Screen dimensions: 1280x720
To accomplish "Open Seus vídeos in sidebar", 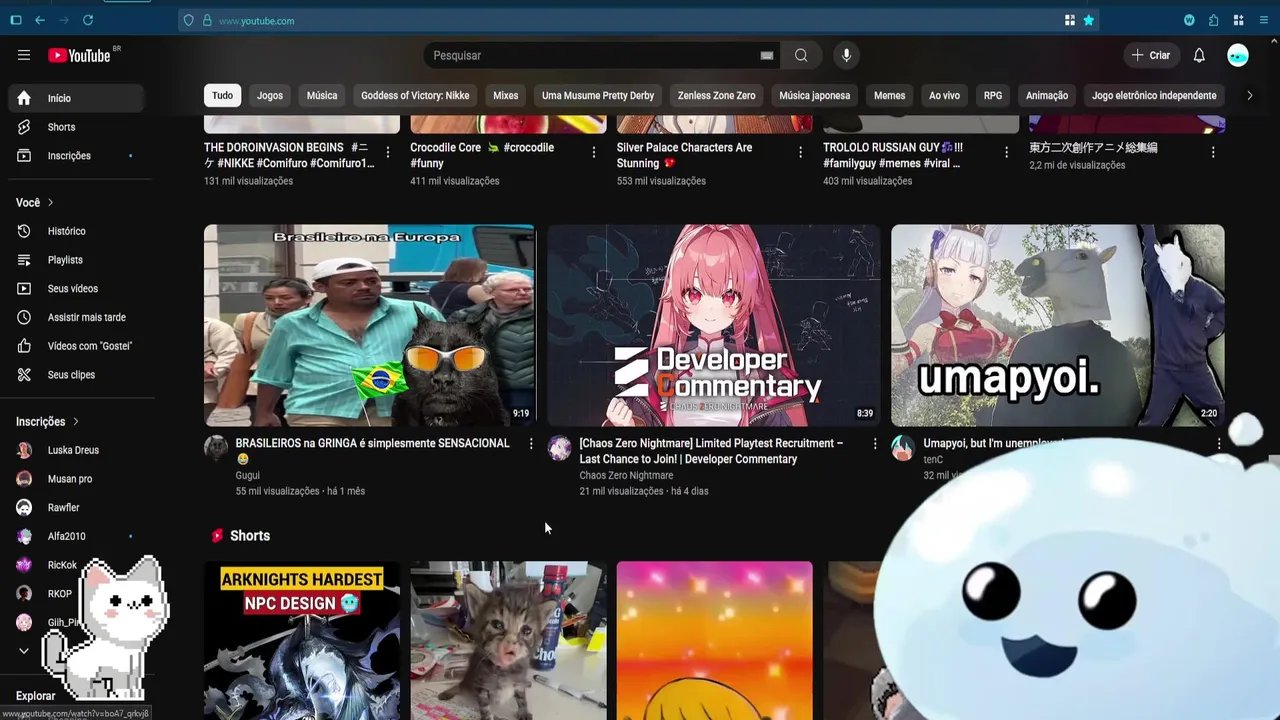I will click(76, 289).
